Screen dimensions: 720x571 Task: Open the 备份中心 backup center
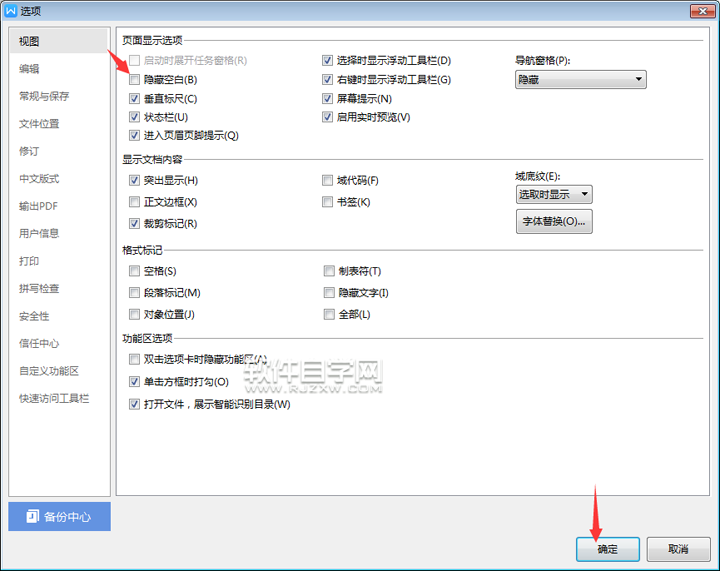[59, 516]
